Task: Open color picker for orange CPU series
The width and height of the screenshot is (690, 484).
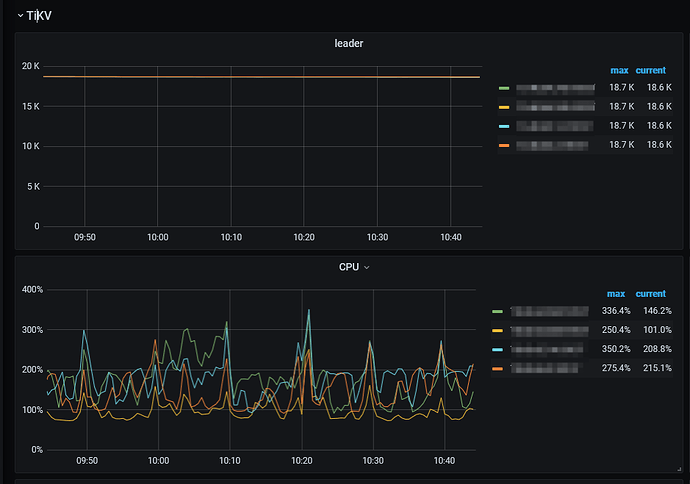Action: coord(498,369)
